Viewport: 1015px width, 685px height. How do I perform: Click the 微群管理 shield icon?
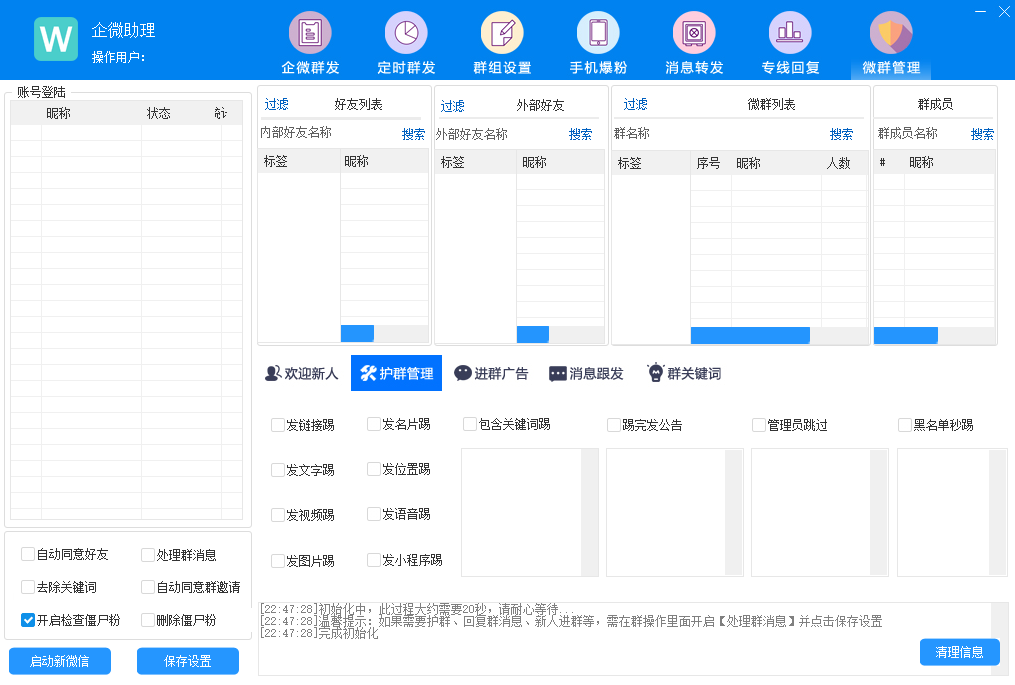pyautogui.click(x=890, y=33)
